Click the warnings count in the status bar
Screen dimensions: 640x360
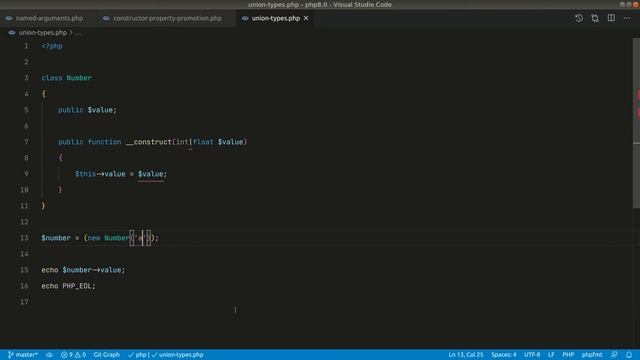(80, 355)
